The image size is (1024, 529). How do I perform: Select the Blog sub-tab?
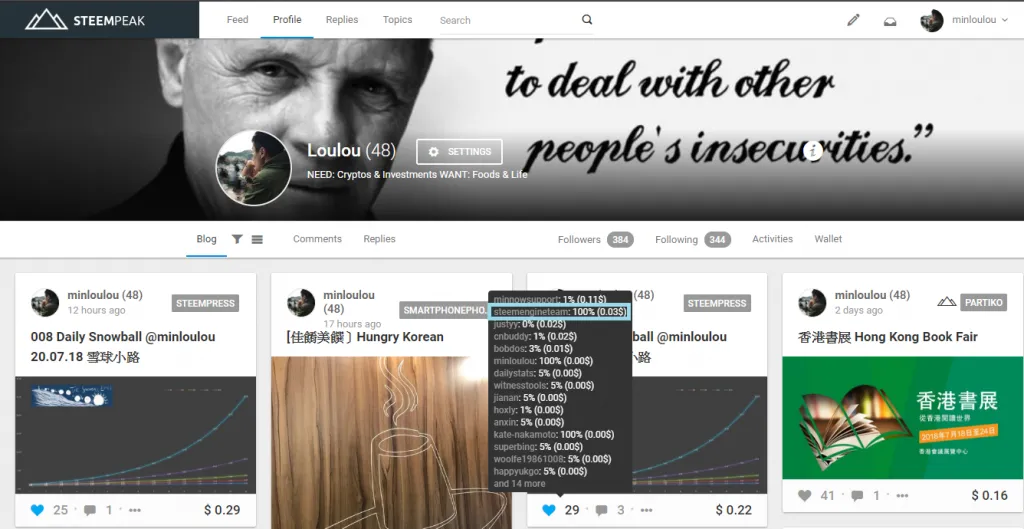tap(206, 239)
